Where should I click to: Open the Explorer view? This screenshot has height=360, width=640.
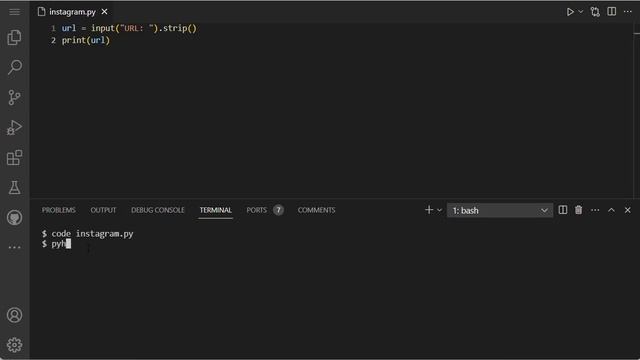pyautogui.click(x=14, y=37)
